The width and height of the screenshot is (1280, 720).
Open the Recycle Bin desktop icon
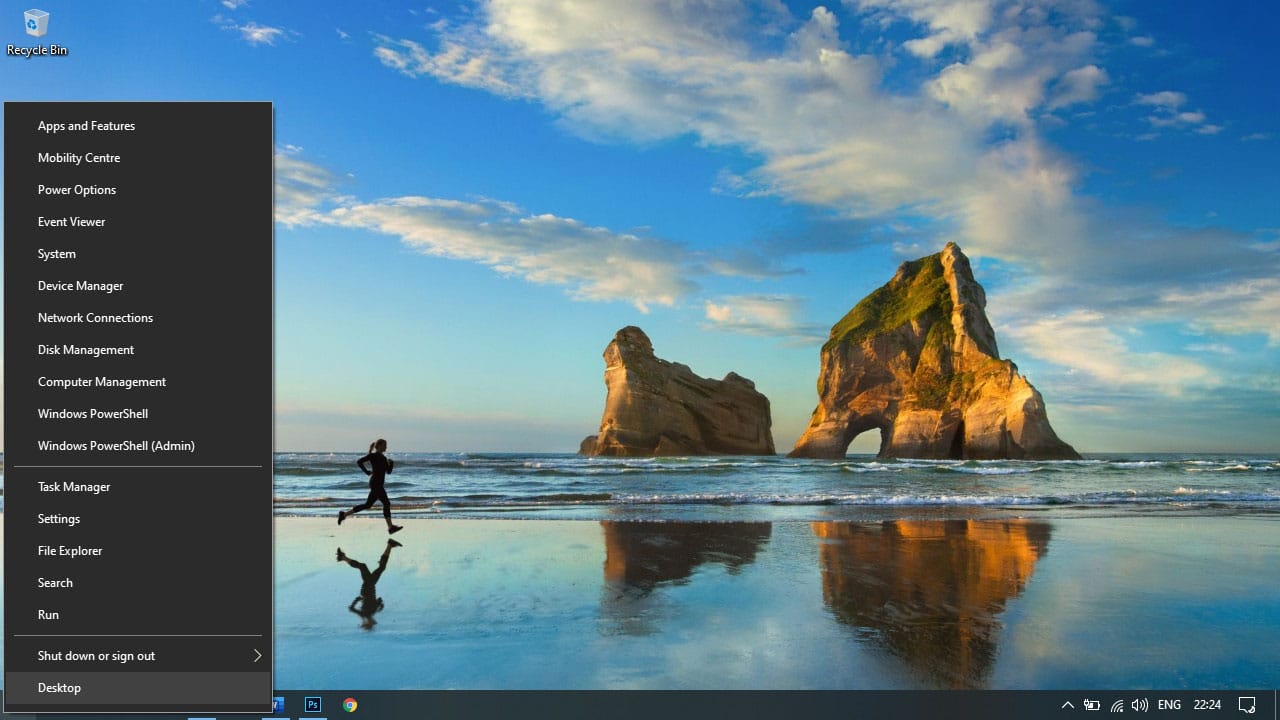36,32
